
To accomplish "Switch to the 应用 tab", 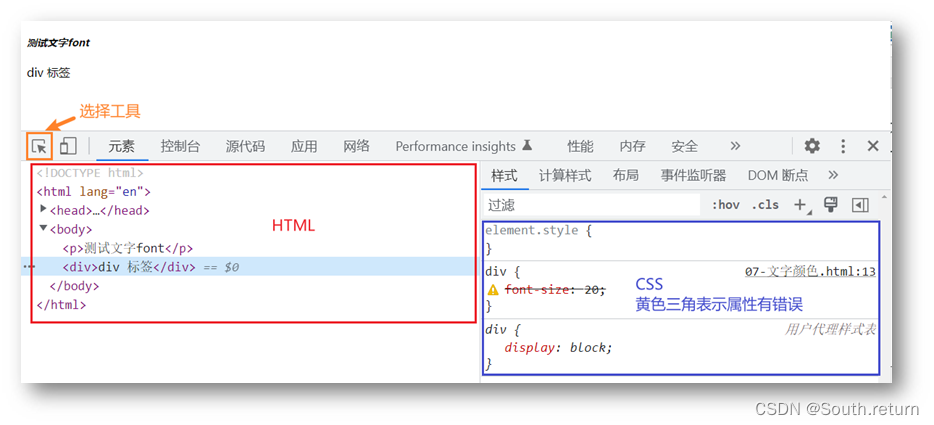I will point(304,147).
